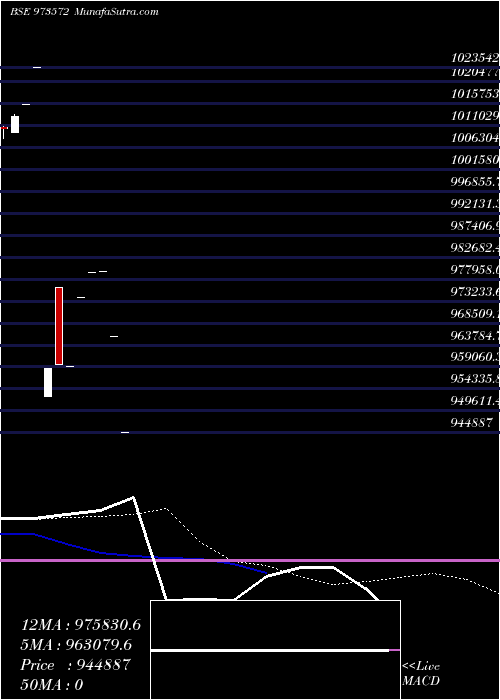This screenshot has height=700, width=500.
Task: Select the 944887 axis price label
Action: pos(473,422)
